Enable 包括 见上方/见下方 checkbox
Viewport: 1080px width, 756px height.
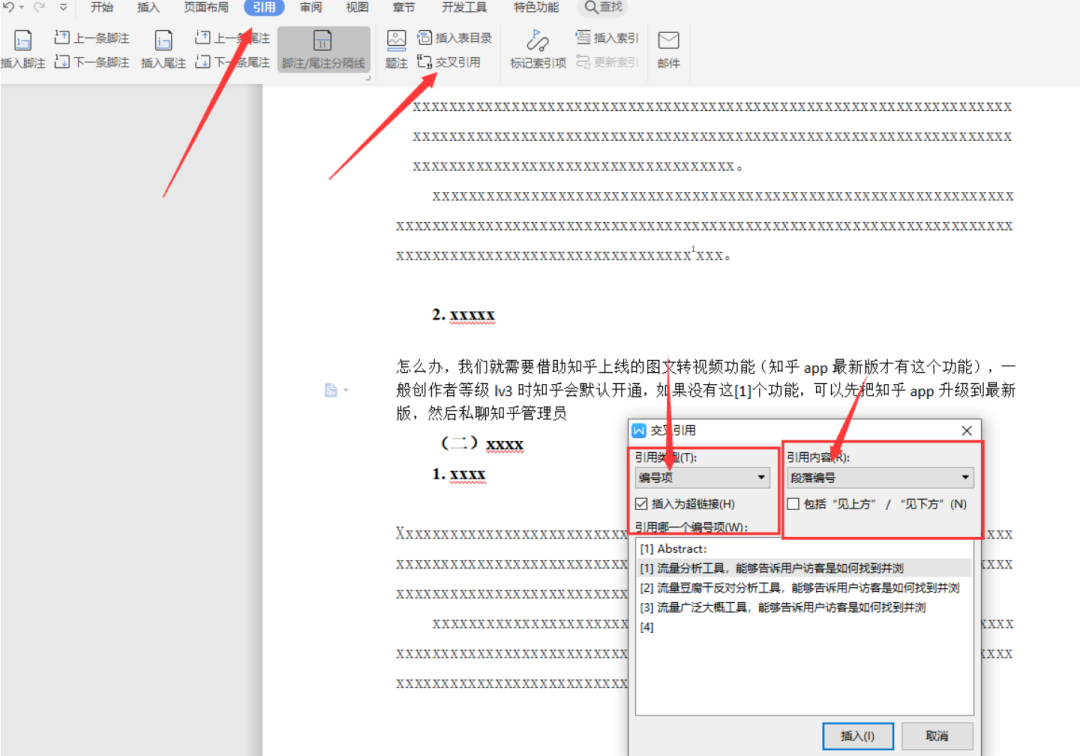pyautogui.click(x=793, y=504)
